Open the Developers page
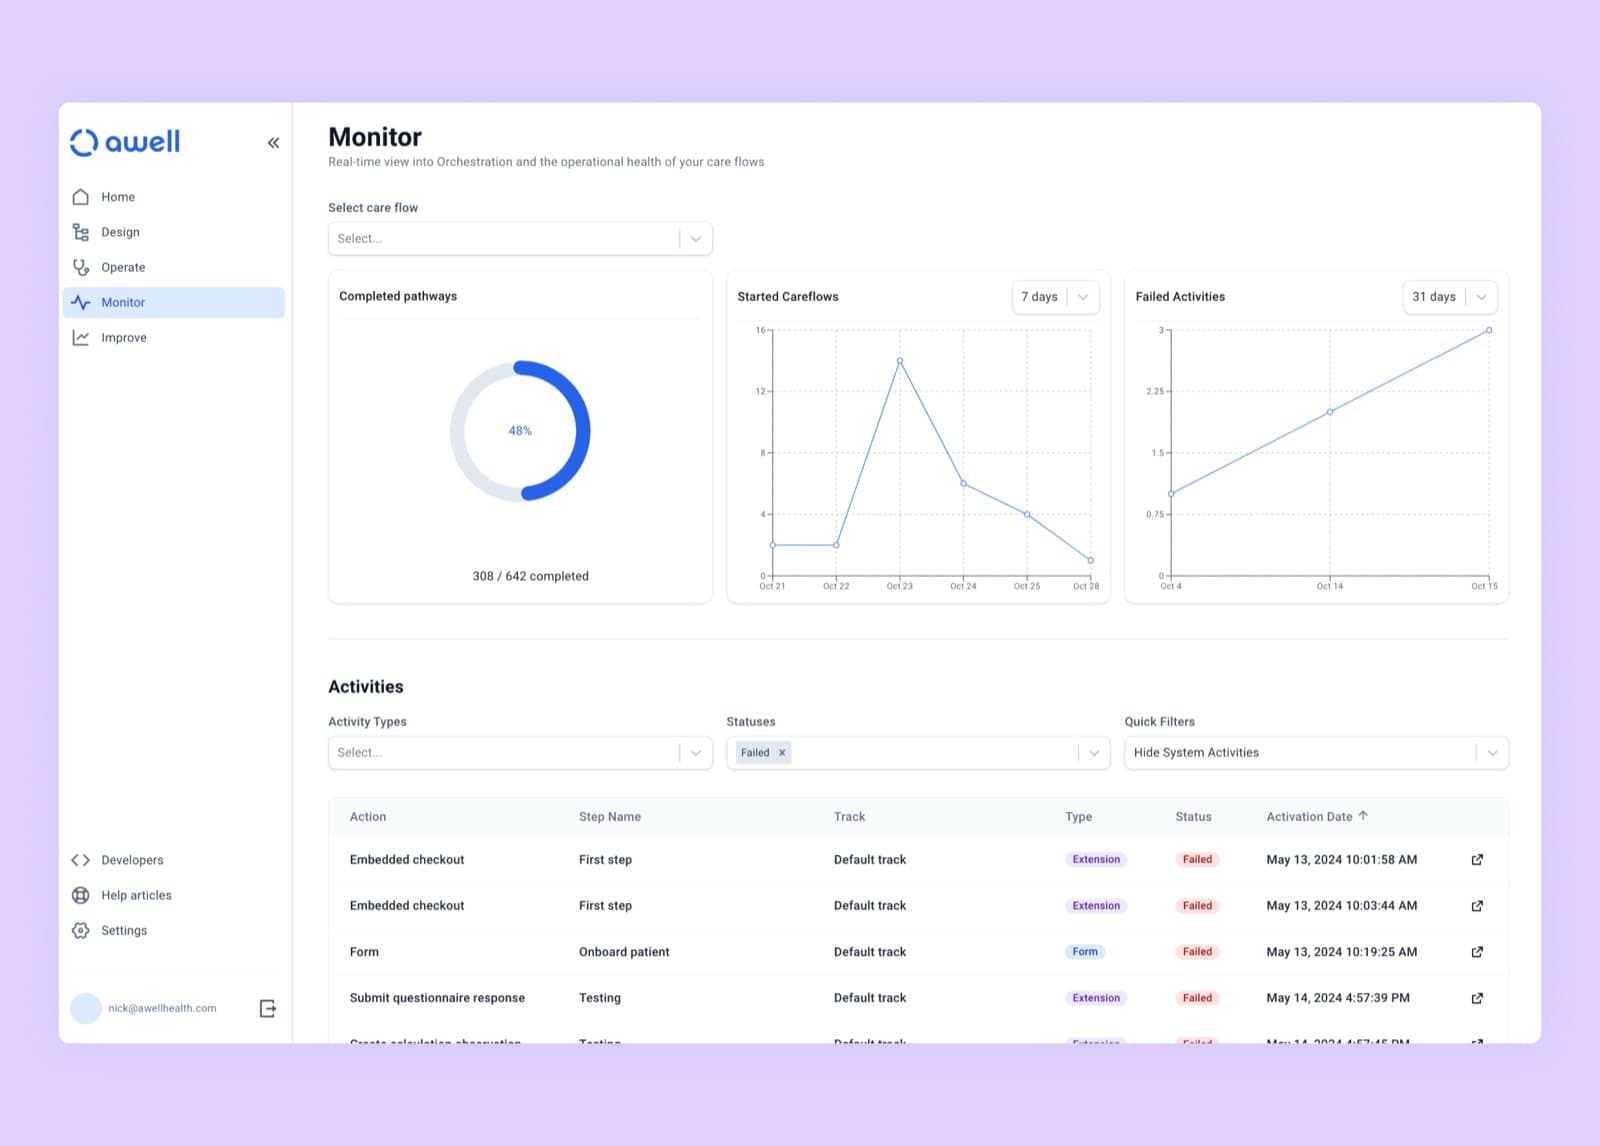The image size is (1600, 1146). point(174,860)
